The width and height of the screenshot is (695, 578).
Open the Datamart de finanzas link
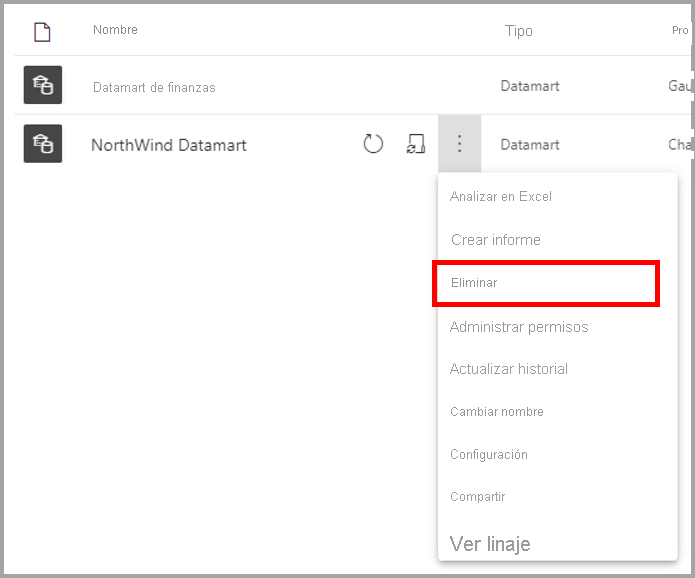coord(154,87)
